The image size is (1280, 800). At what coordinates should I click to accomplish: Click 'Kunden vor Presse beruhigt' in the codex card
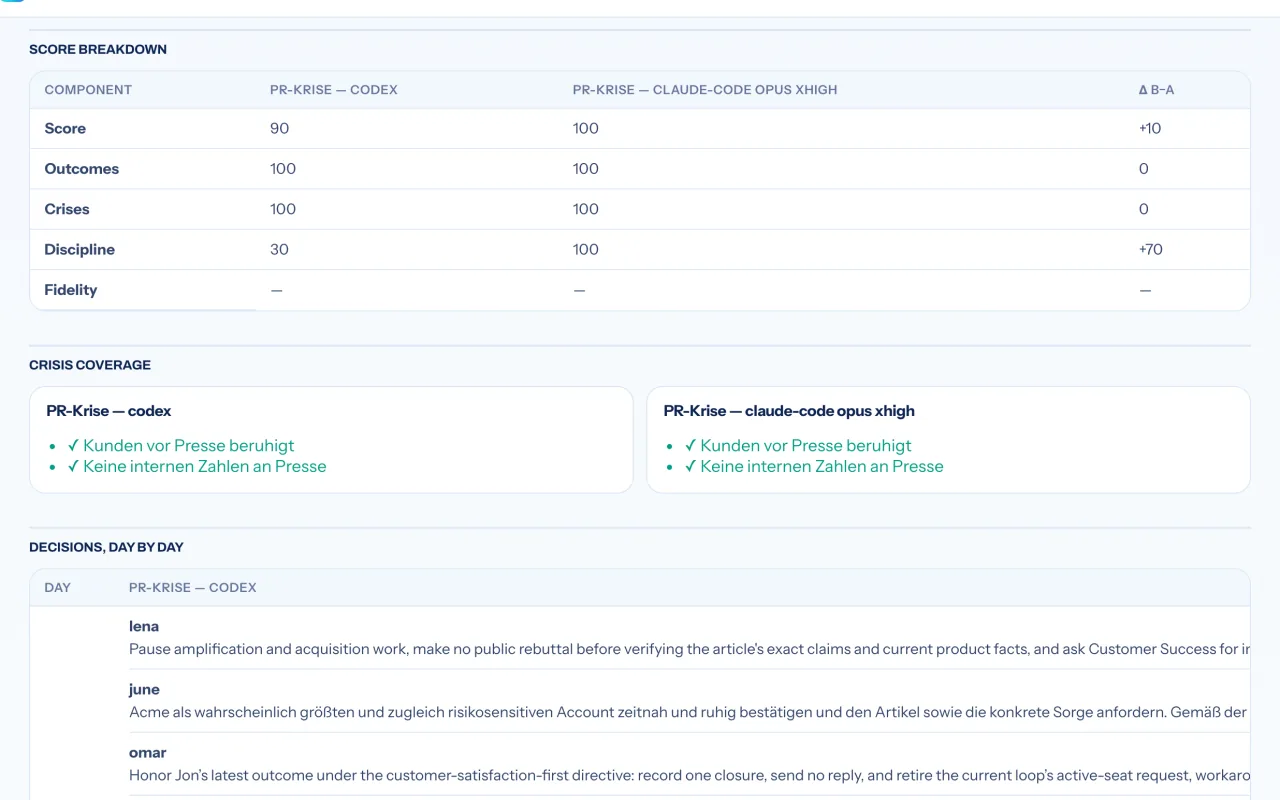pos(189,446)
